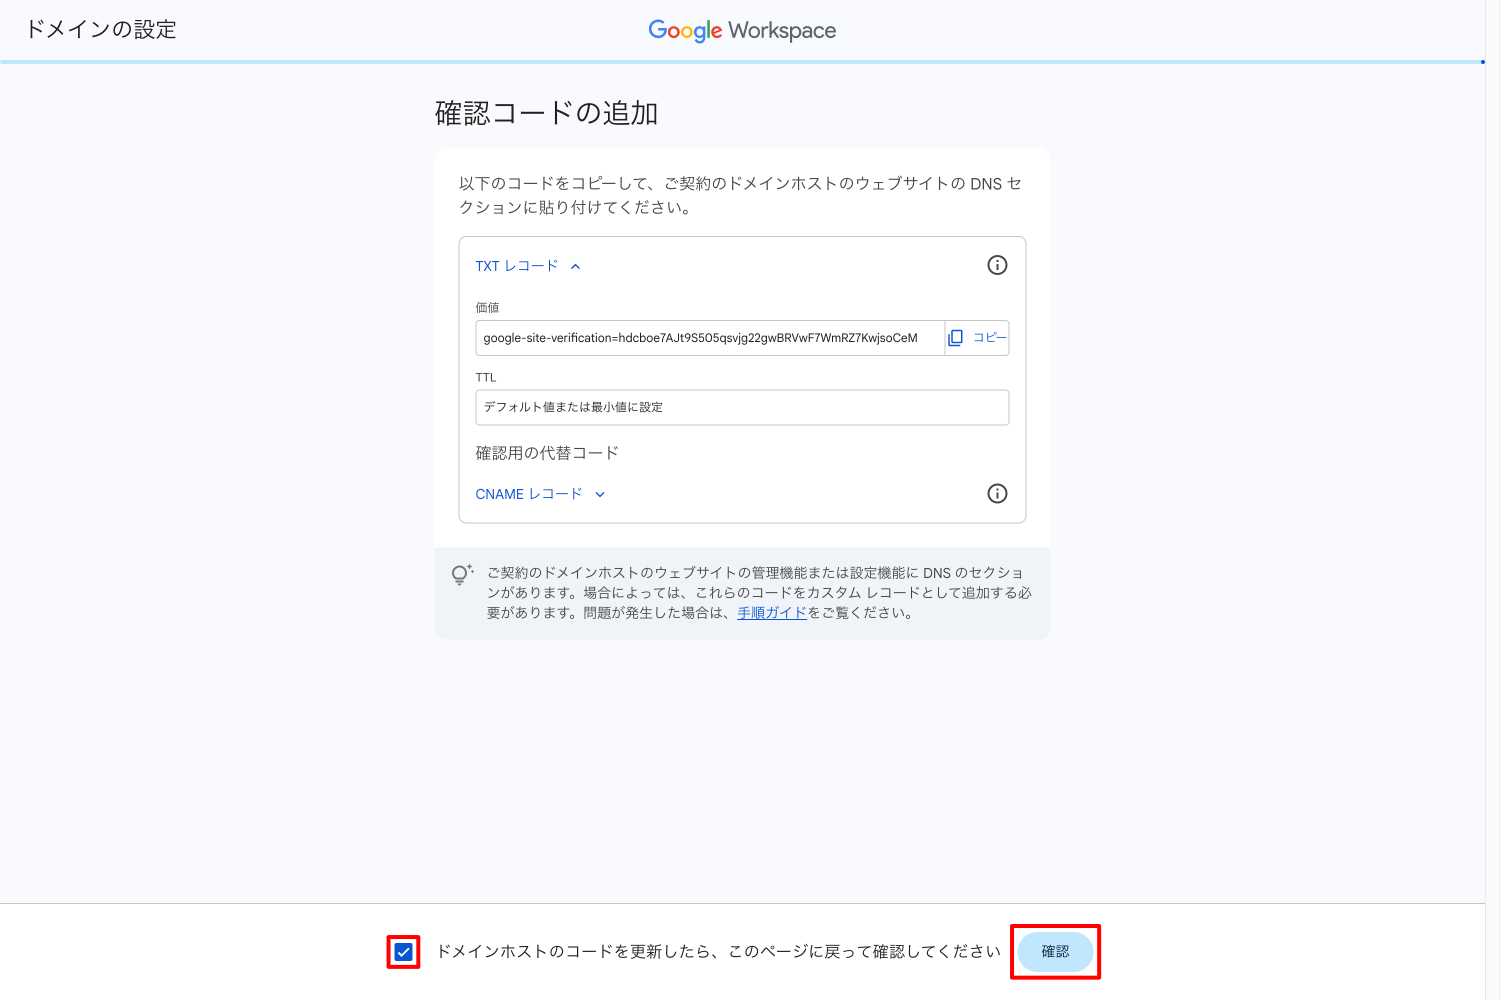Screen dimensions: 1500x1000
Task: Click the google-site-verification value field
Action: point(709,338)
